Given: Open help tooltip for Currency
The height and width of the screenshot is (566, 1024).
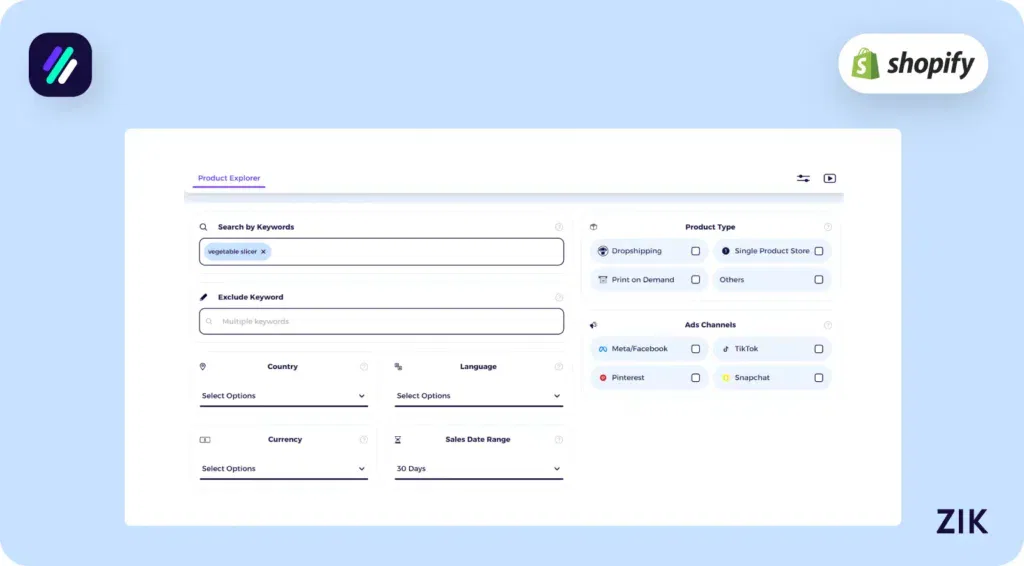Looking at the screenshot, I should tap(364, 440).
